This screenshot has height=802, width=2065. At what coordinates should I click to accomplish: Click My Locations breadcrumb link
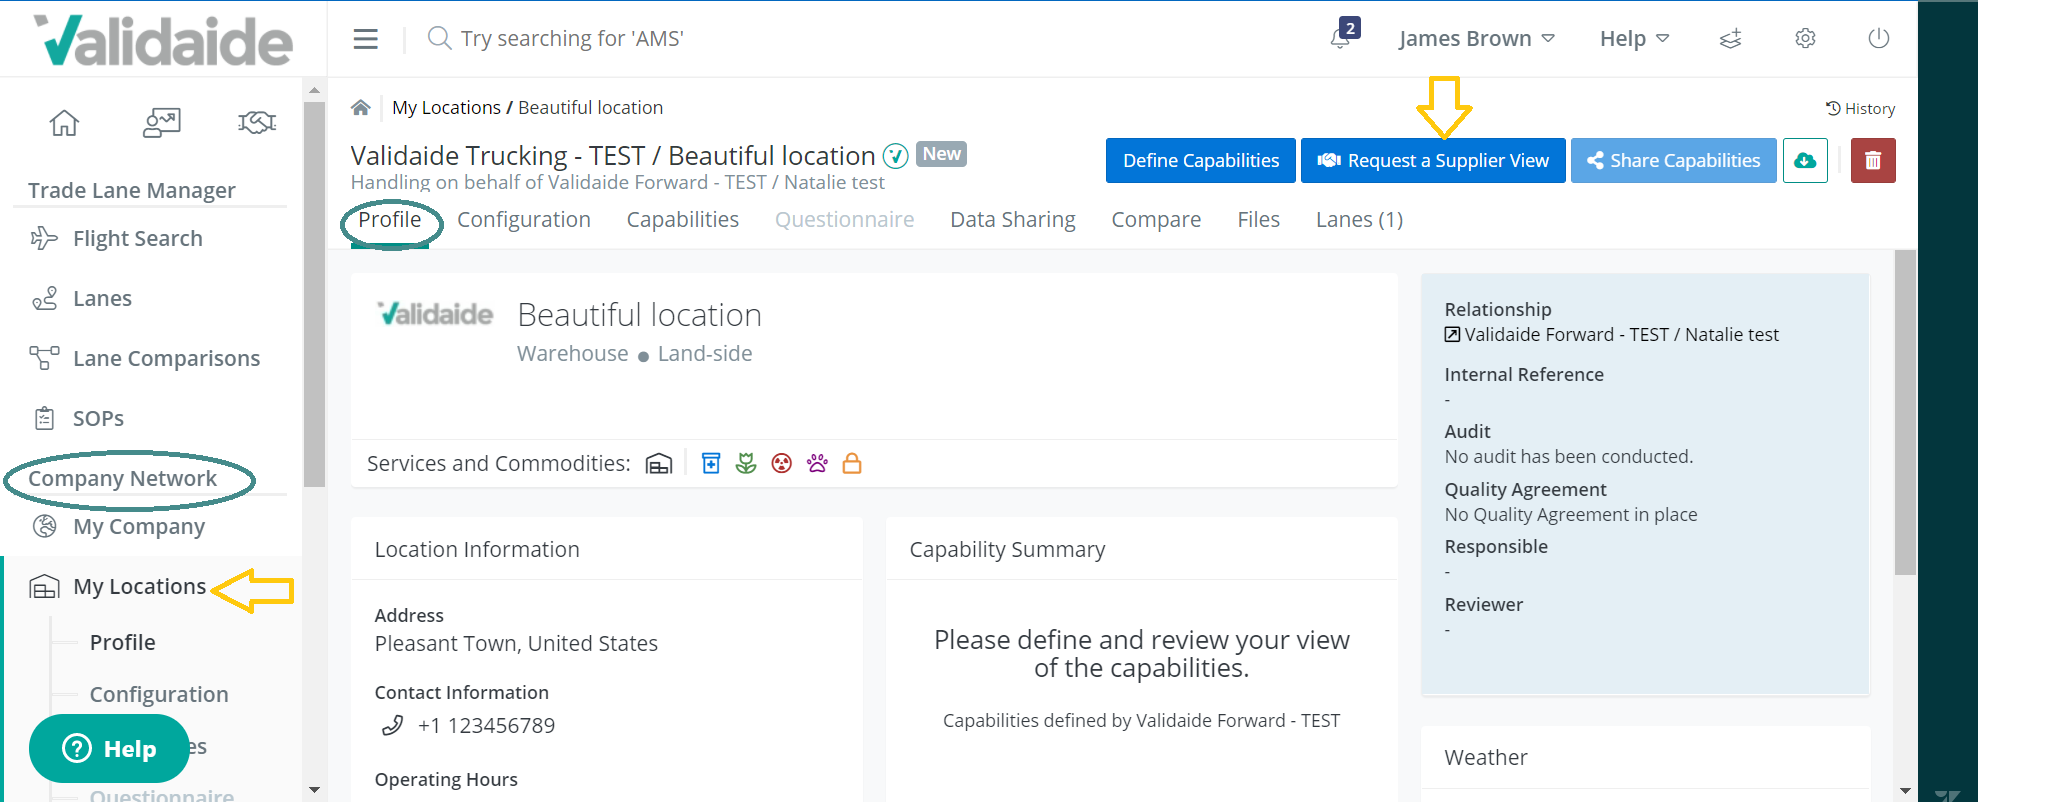446,108
